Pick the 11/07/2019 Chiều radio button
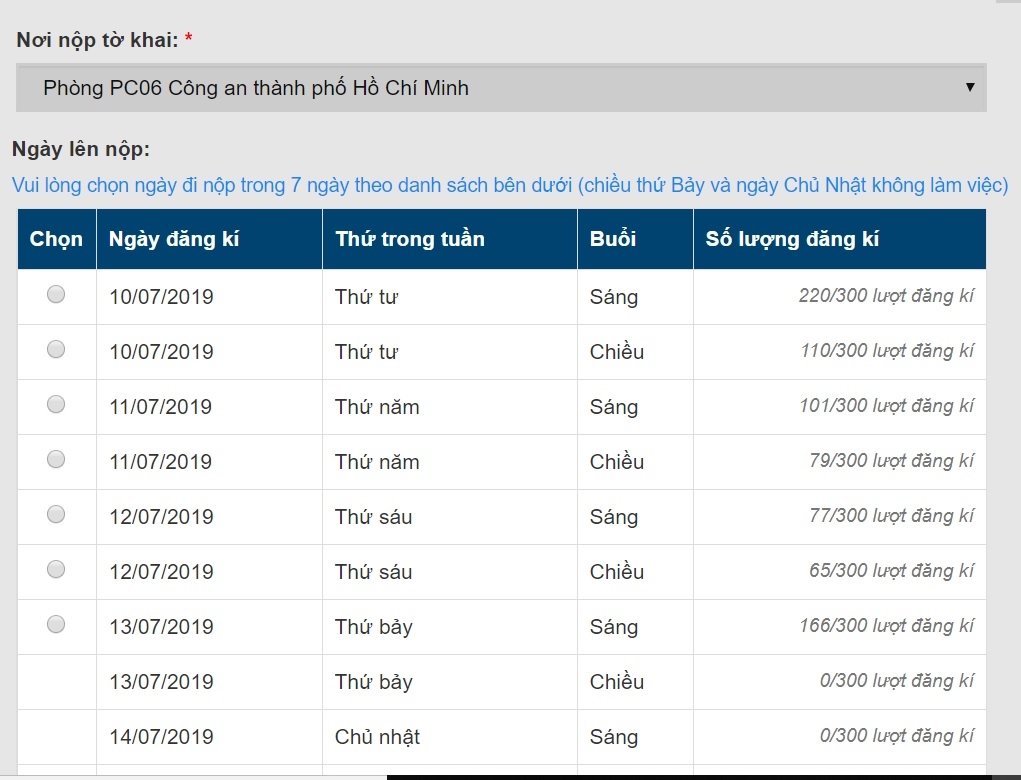Screen dimensions: 1021x780 [56, 458]
